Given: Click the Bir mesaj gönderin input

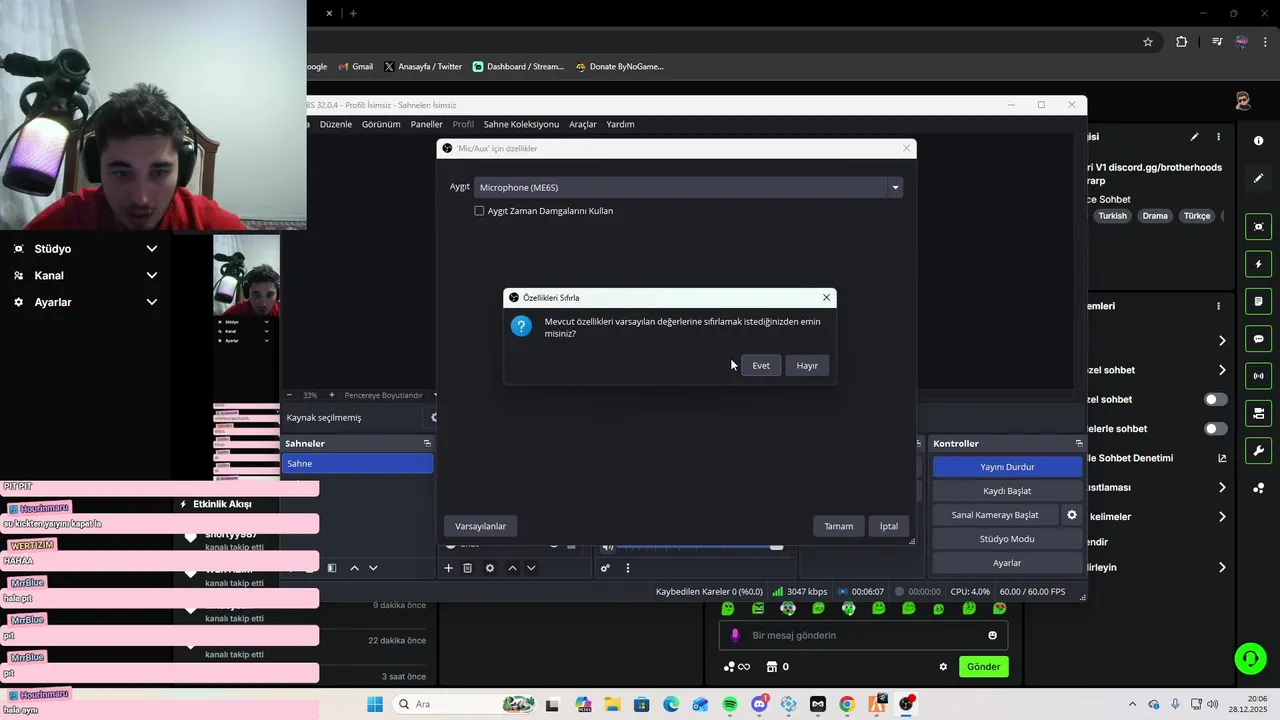Looking at the screenshot, I should 863,635.
